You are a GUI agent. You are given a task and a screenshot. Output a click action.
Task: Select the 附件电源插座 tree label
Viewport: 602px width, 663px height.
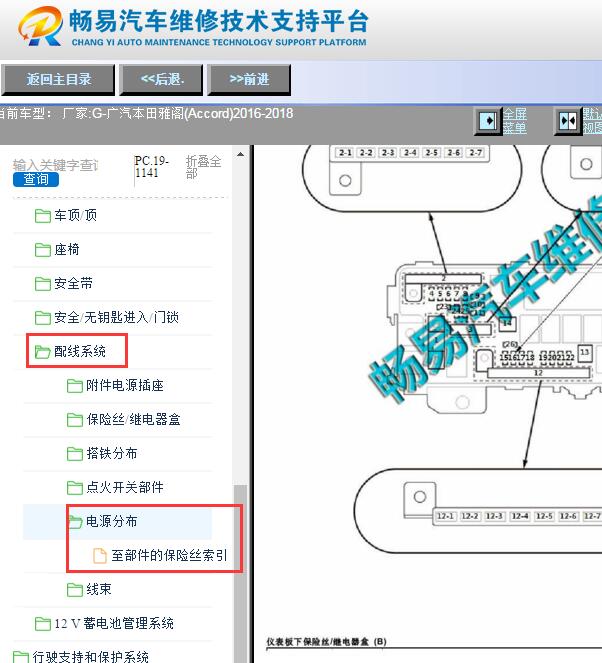point(125,385)
